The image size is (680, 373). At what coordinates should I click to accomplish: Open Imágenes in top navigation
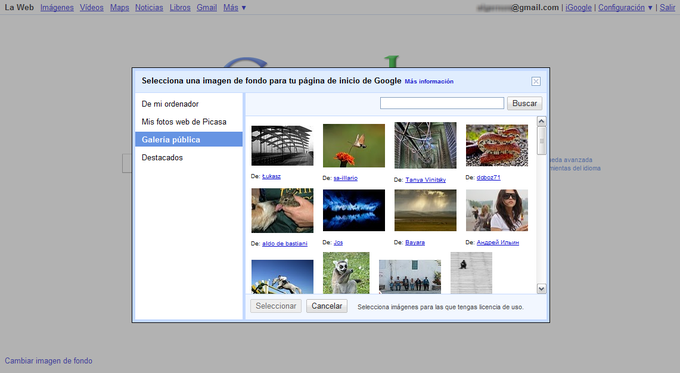[57, 7]
